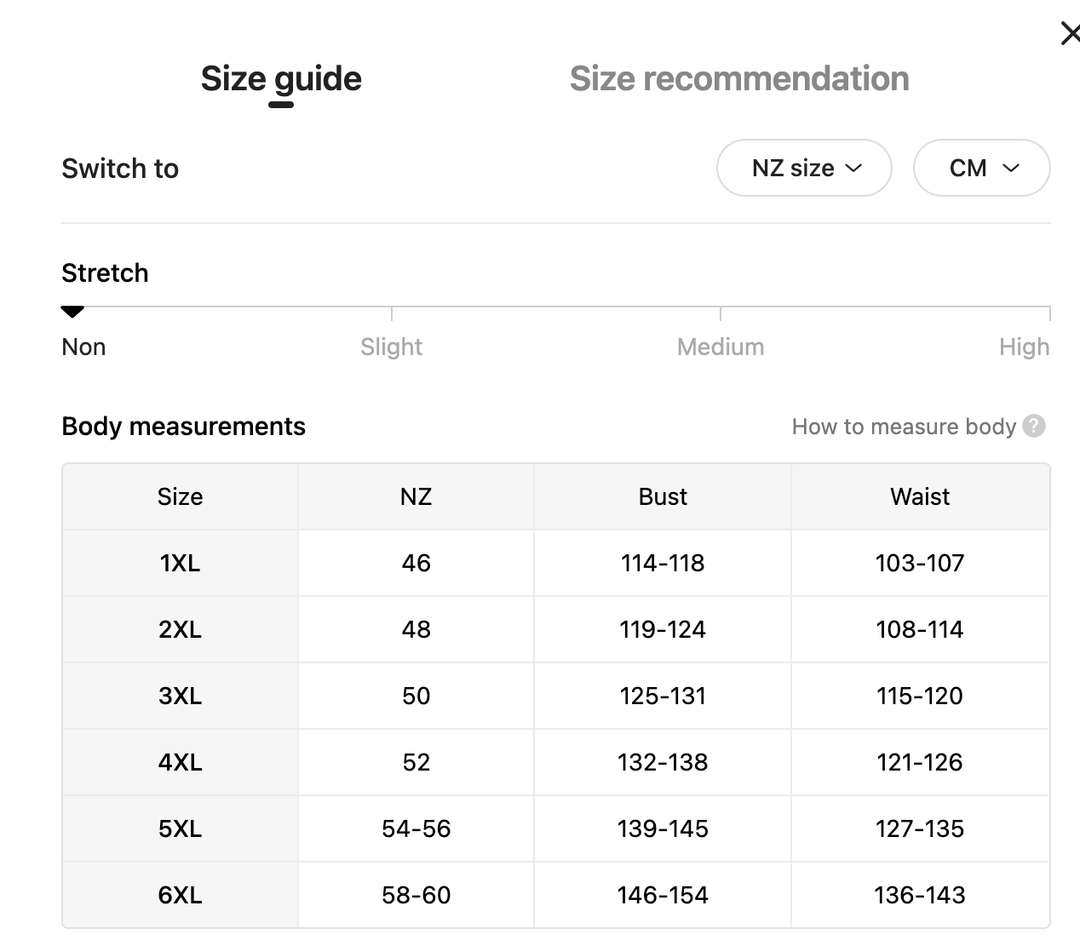
Task: Open the CM unit dropdown
Action: click(x=982, y=168)
